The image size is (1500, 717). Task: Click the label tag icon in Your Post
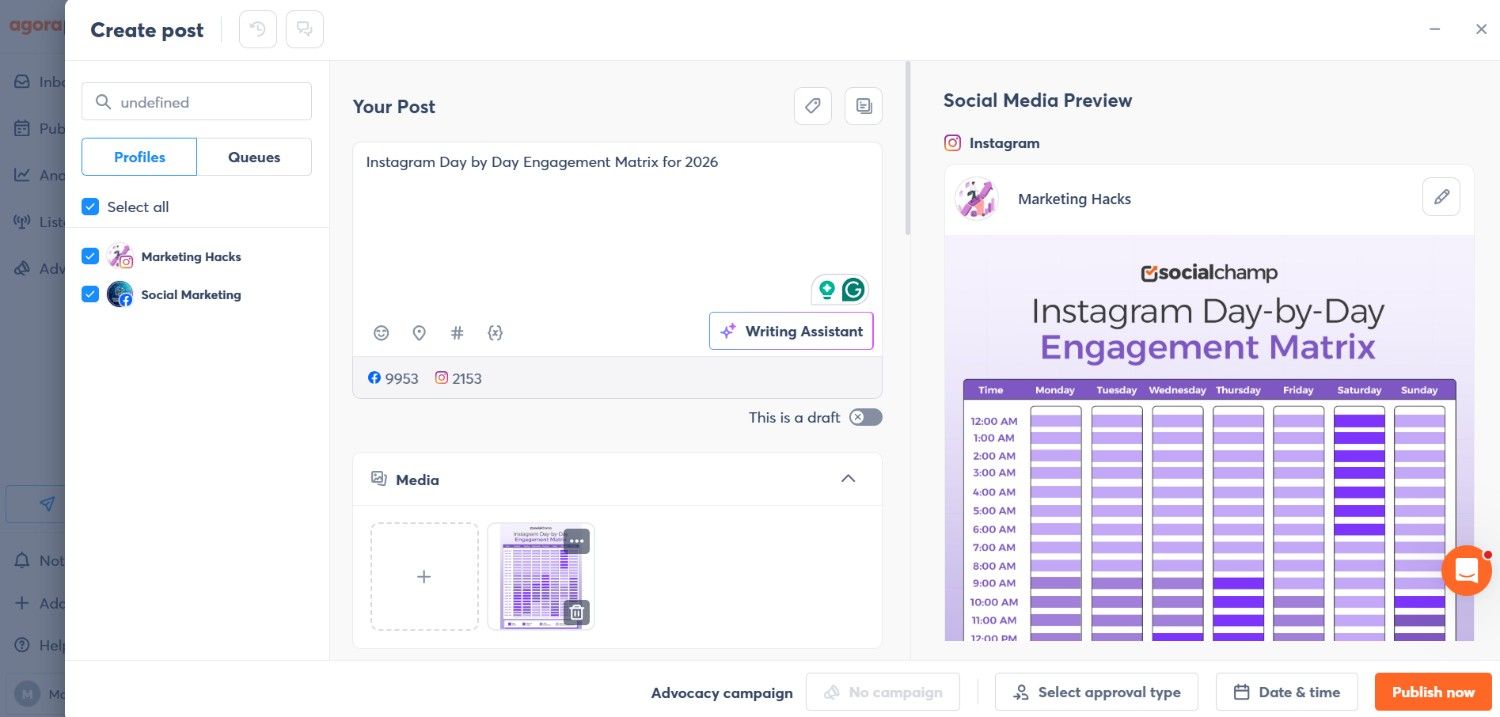tap(813, 106)
